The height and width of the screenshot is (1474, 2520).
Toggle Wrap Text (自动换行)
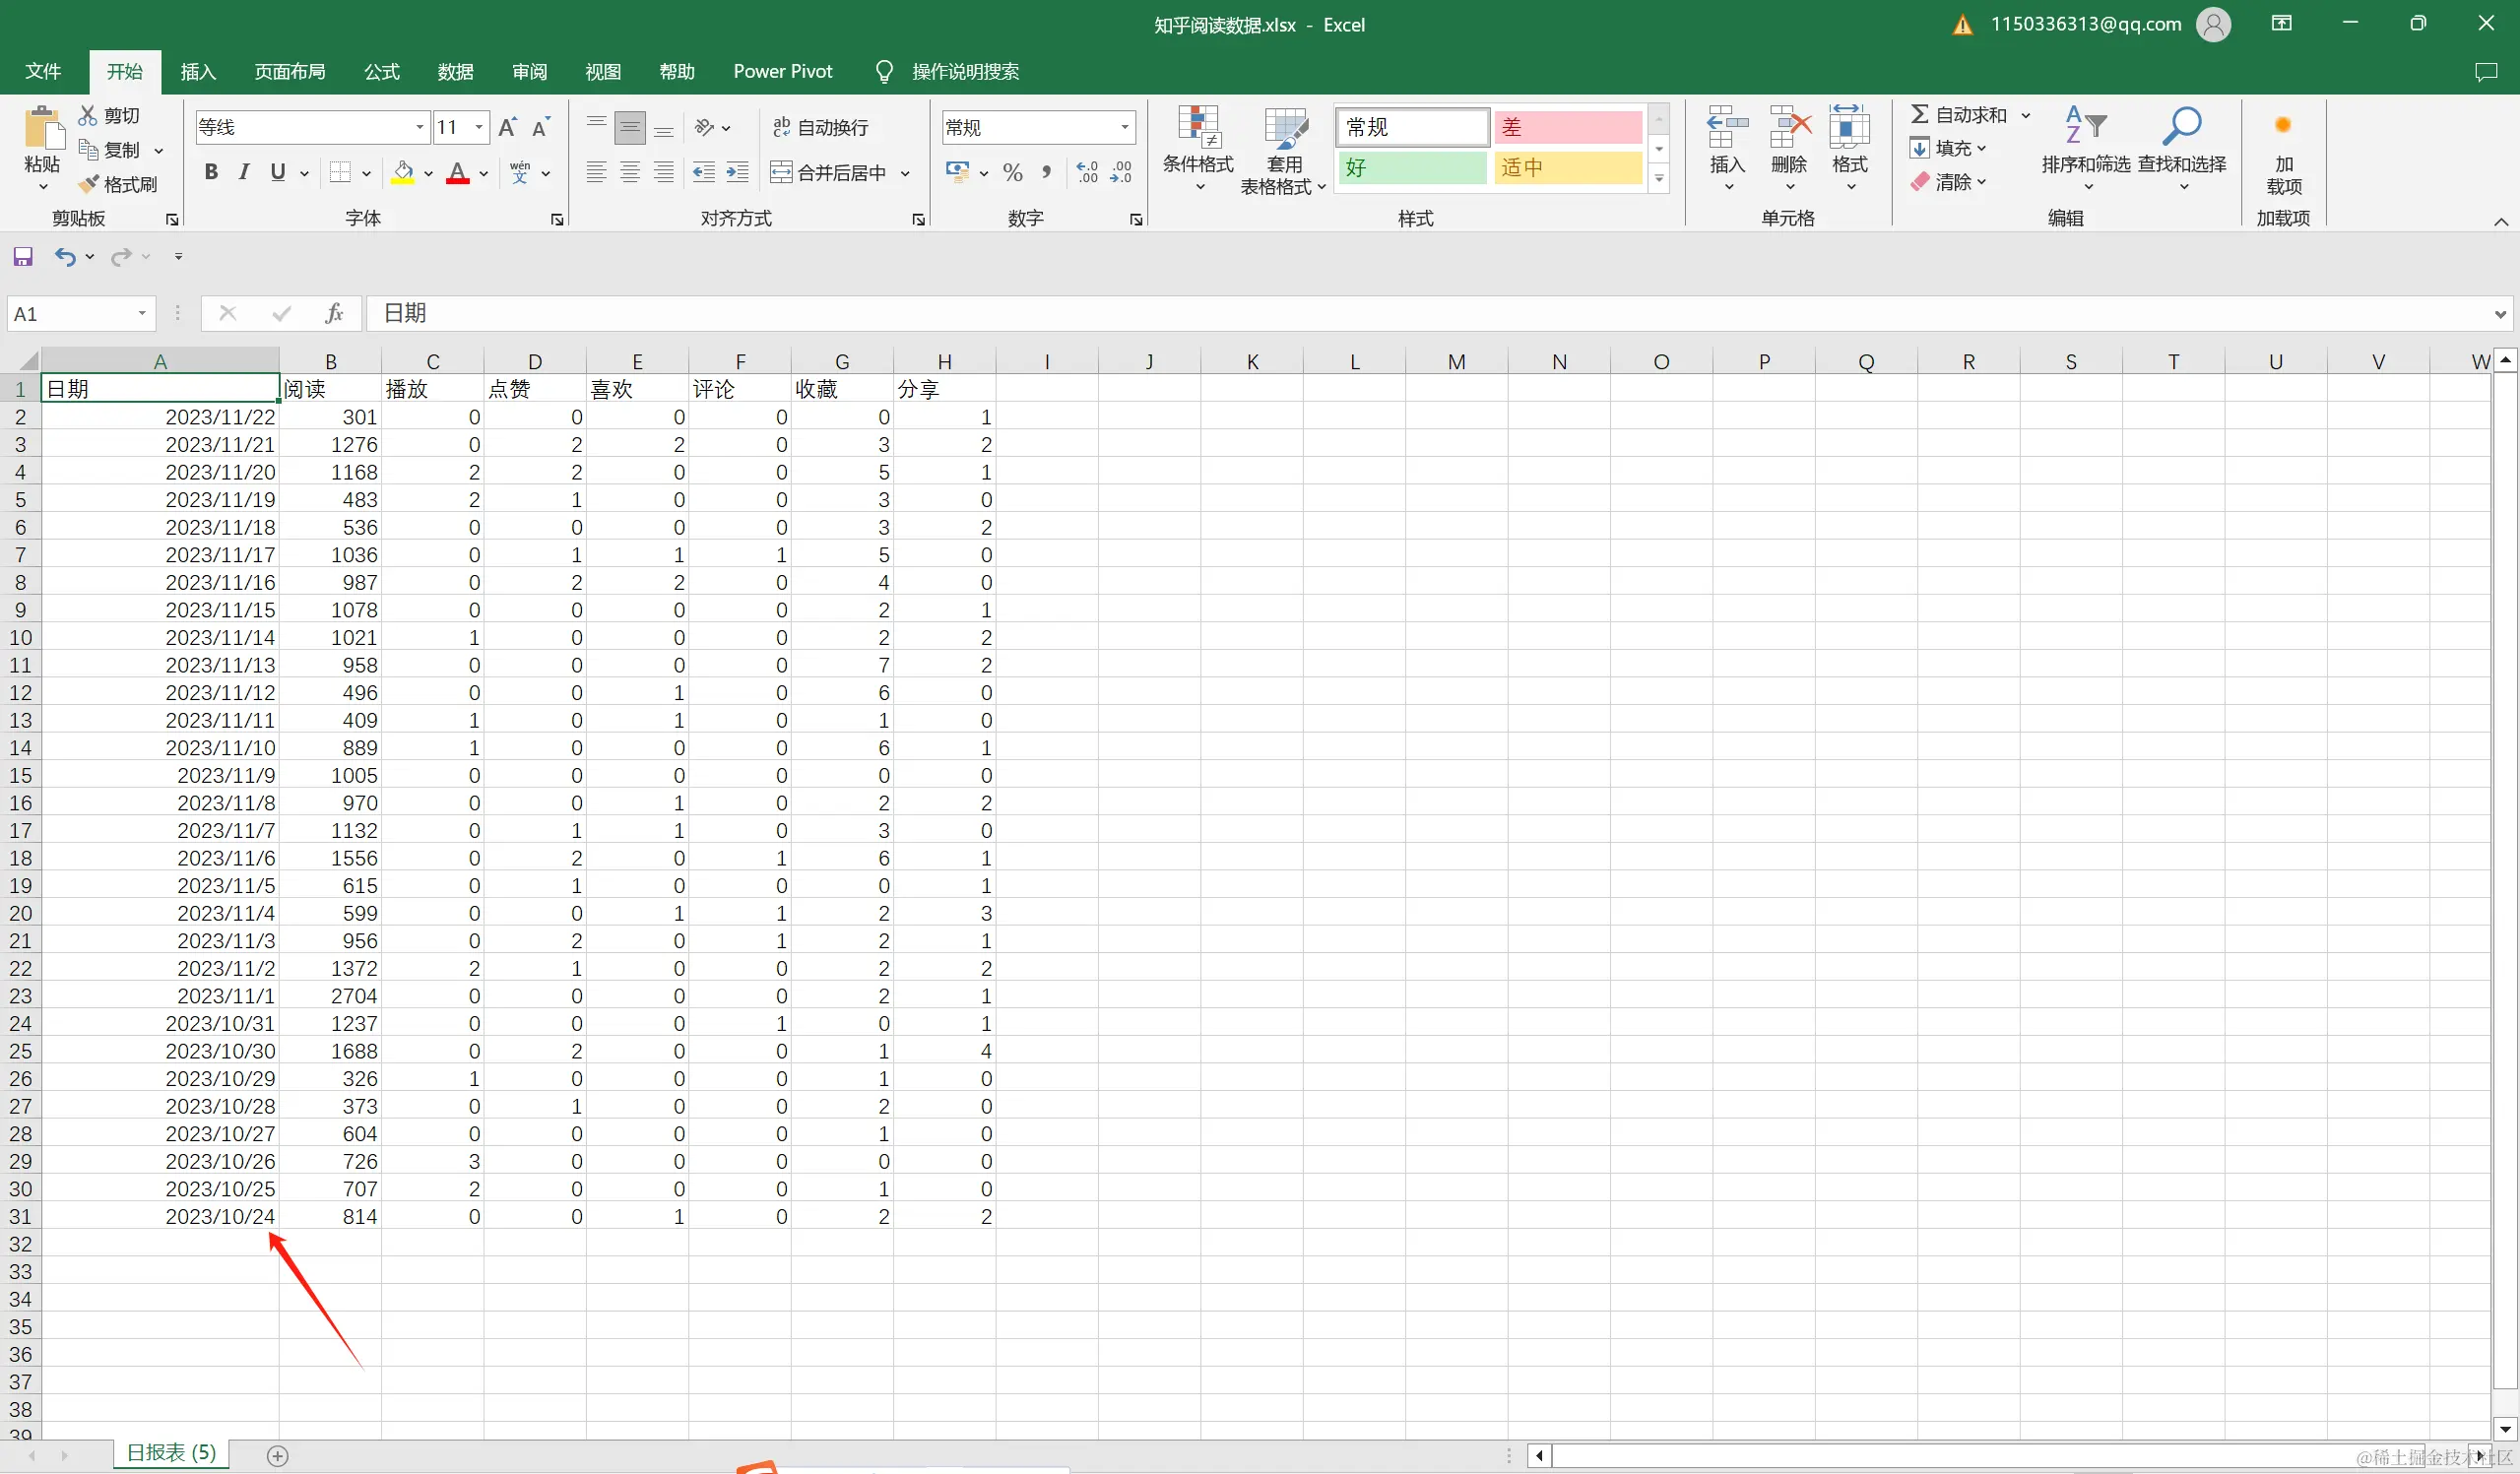click(820, 127)
